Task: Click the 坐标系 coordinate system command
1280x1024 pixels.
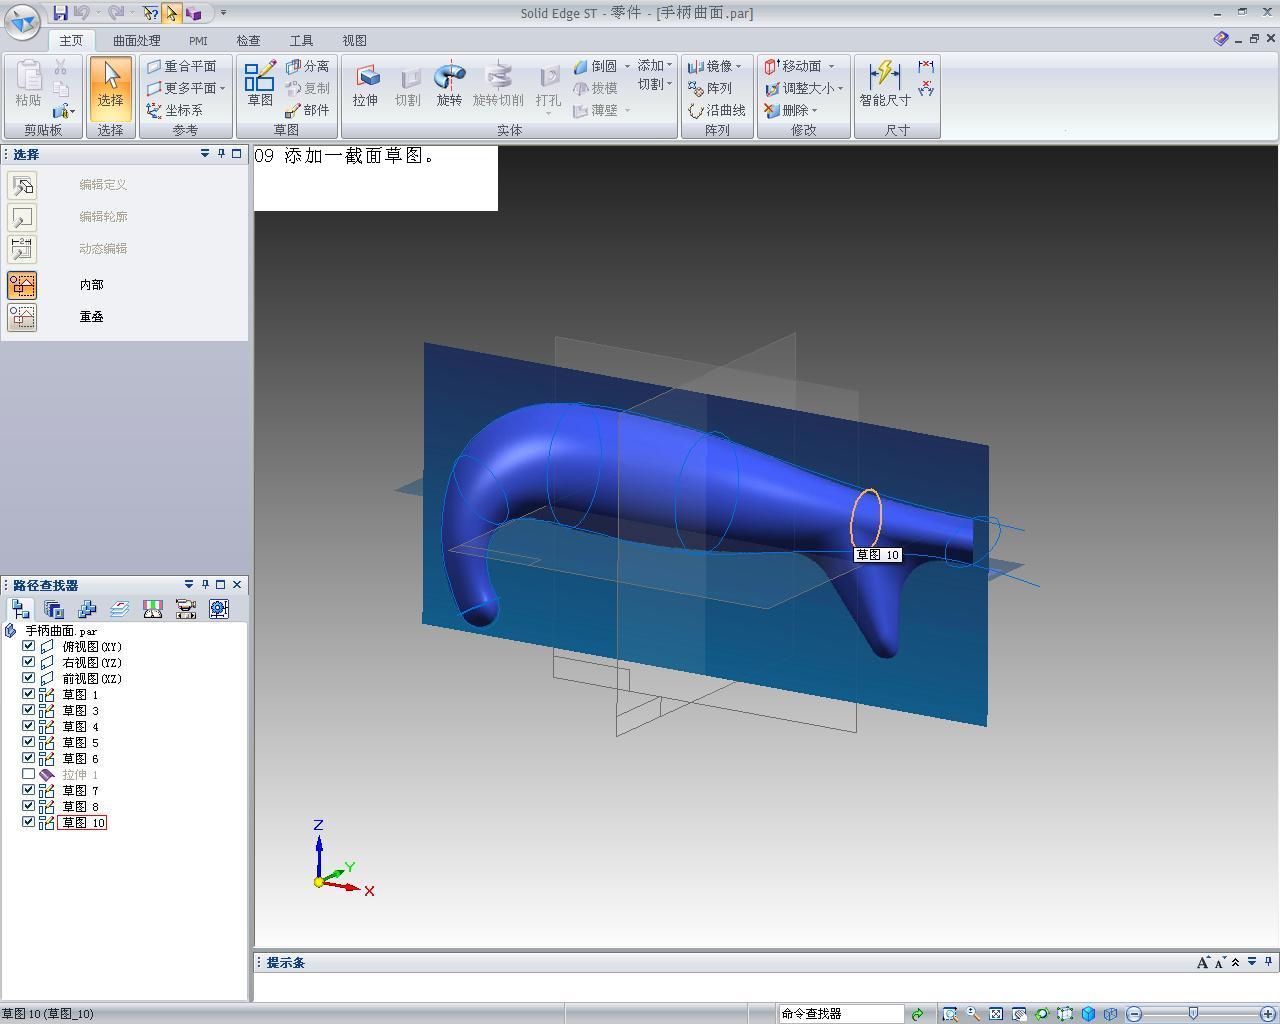Action: (x=175, y=110)
